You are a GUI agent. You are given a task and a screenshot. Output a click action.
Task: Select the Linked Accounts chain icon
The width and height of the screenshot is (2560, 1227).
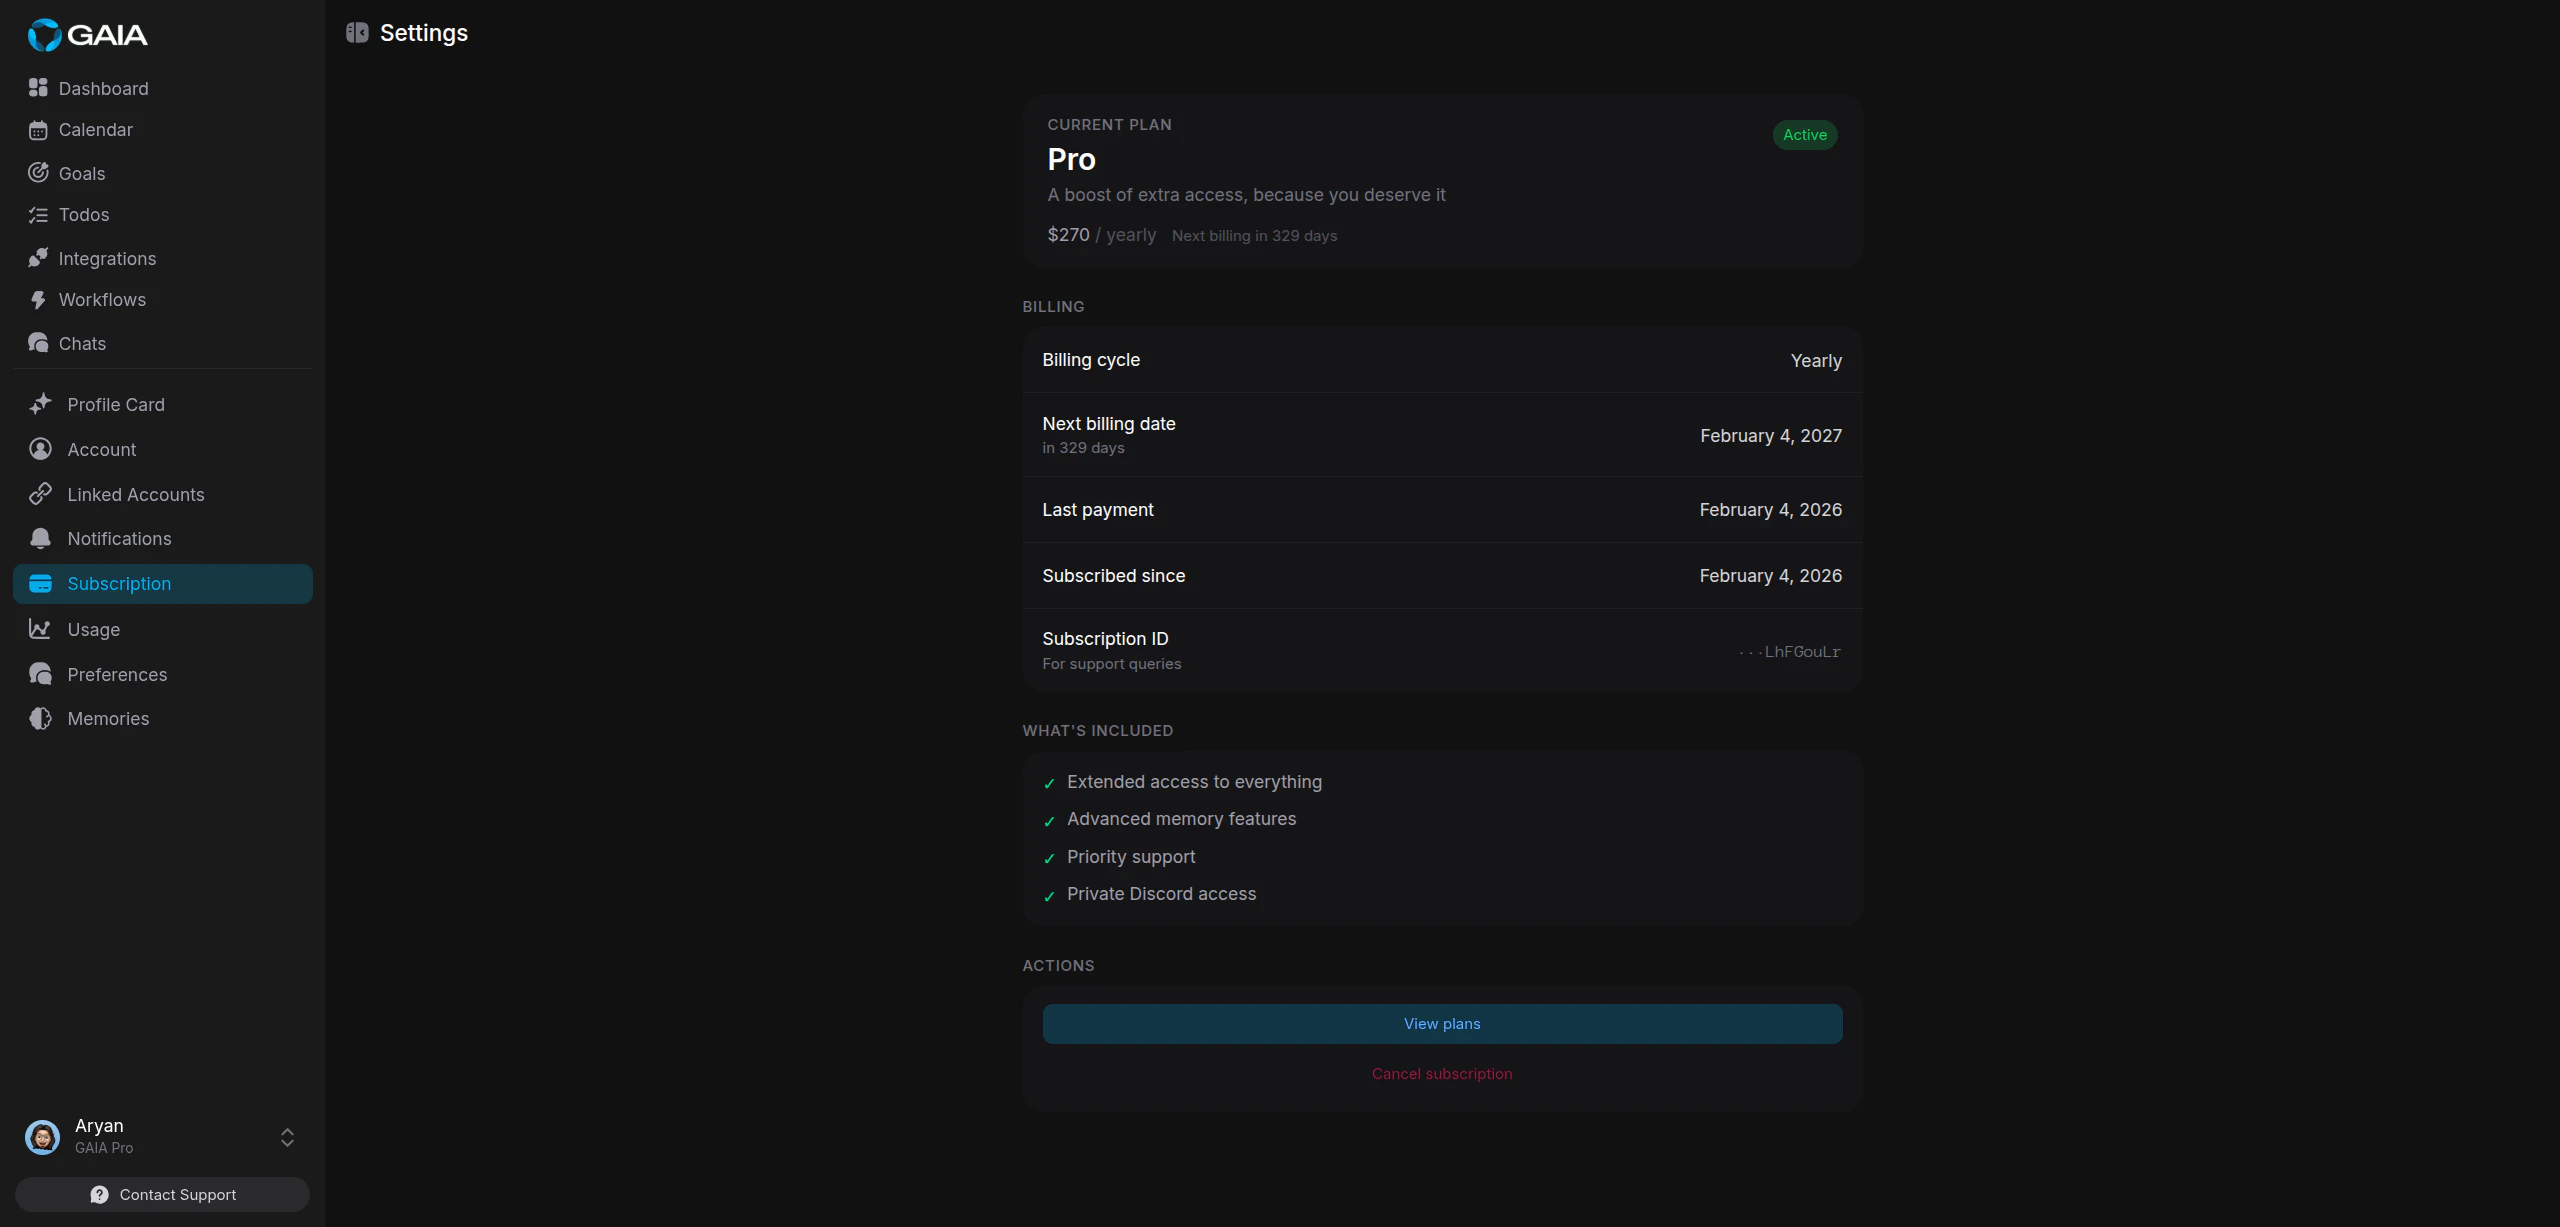coord(40,493)
